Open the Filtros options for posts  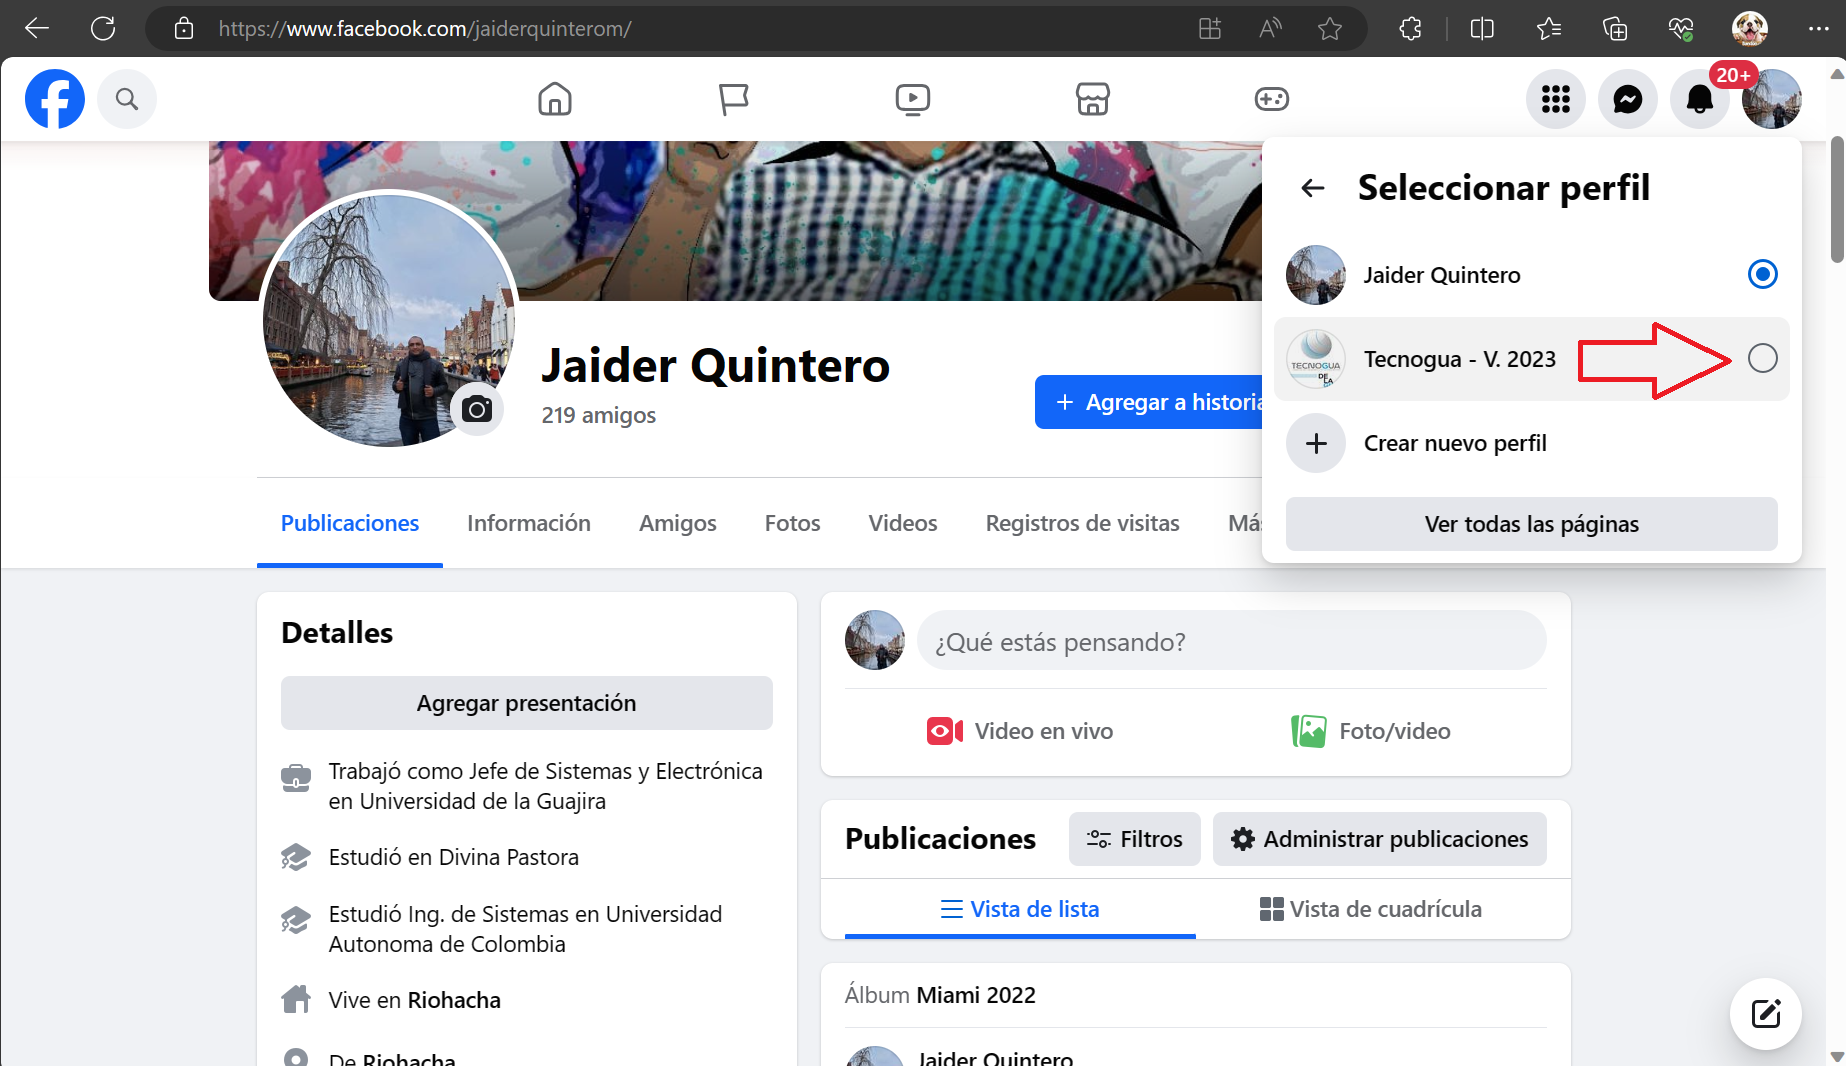coord(1134,839)
